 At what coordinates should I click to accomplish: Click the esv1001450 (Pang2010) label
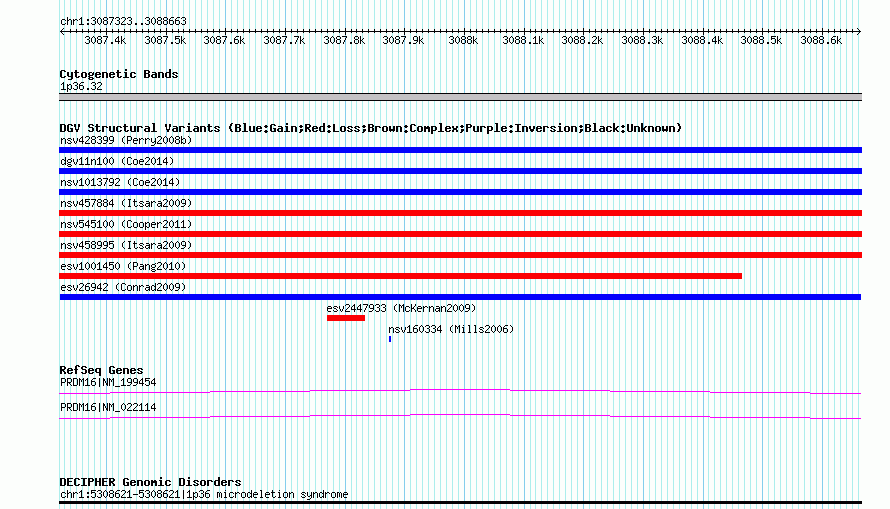[x=123, y=266]
